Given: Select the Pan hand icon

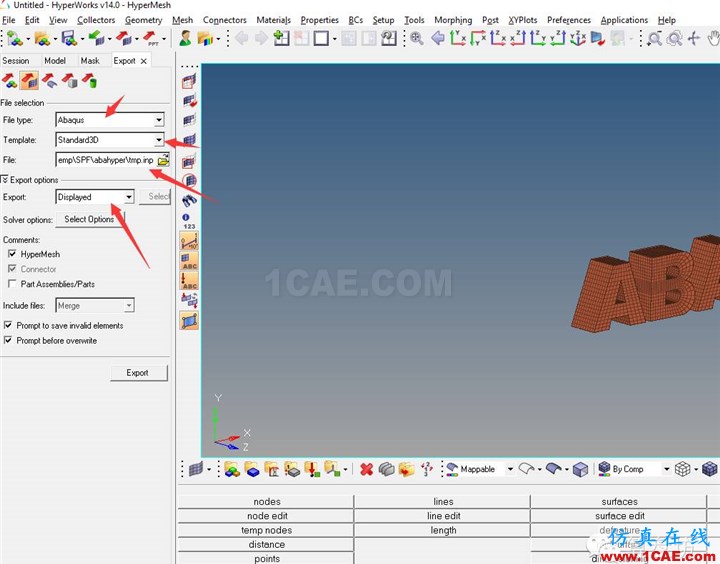Looking at the screenshot, I should click(713, 38).
